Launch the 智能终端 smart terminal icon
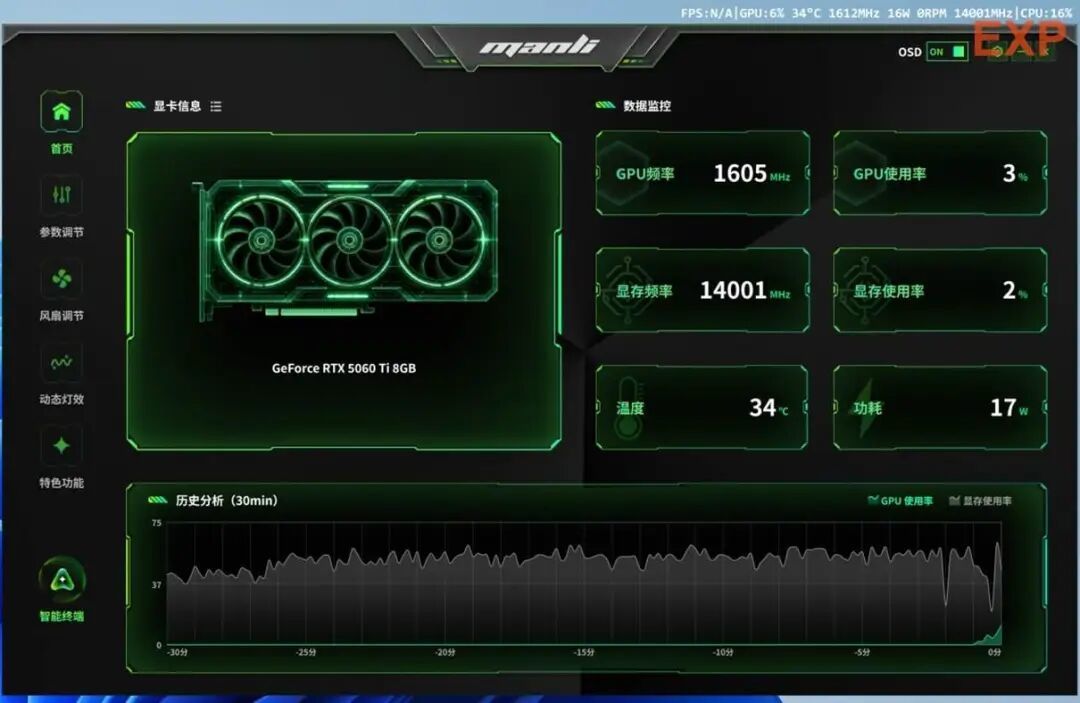Screen dimensions: 1080x703 click(x=62, y=580)
